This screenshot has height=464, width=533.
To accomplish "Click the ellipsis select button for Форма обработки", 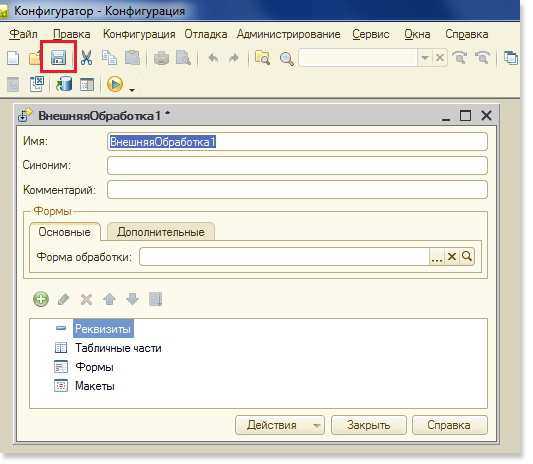I will click(x=437, y=256).
